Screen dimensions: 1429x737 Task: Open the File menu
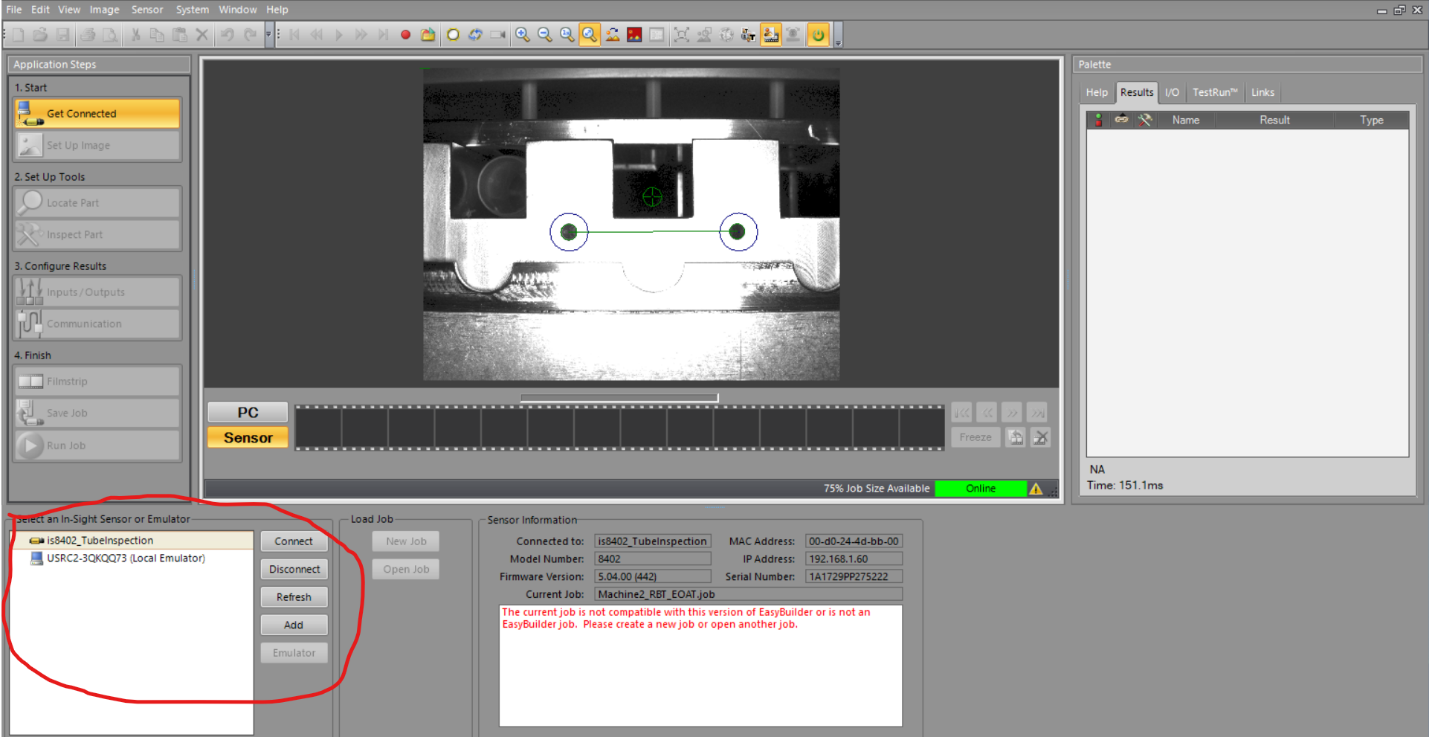14,9
